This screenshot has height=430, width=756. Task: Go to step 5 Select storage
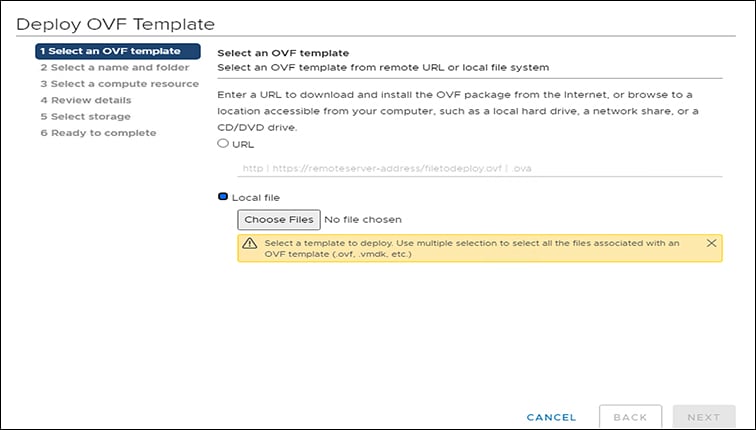click(85, 116)
